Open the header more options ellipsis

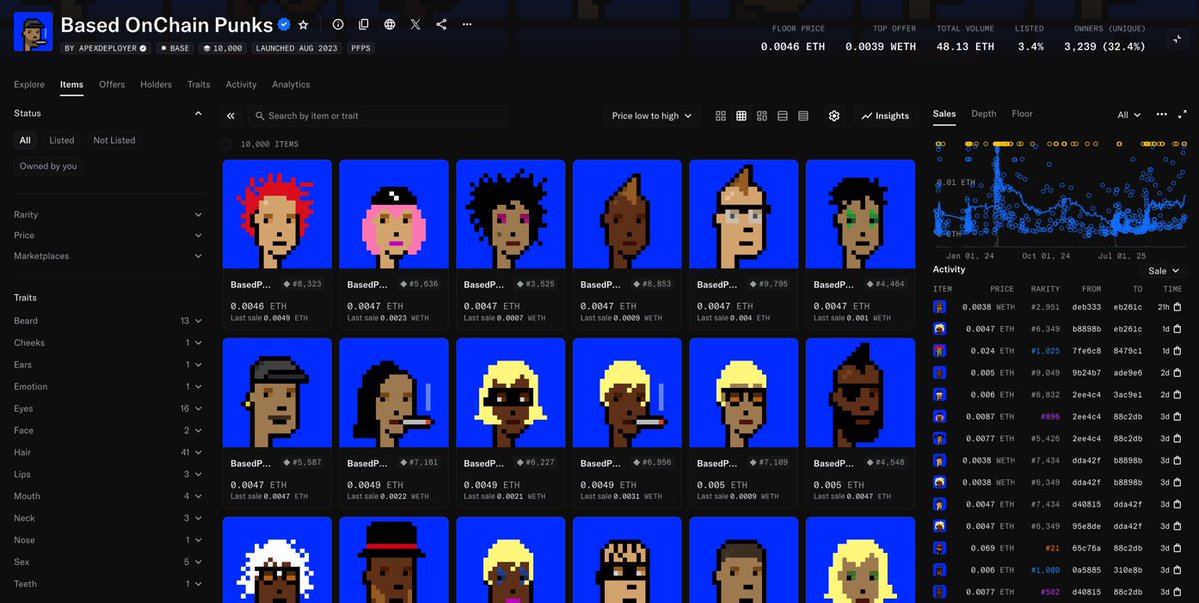467,24
